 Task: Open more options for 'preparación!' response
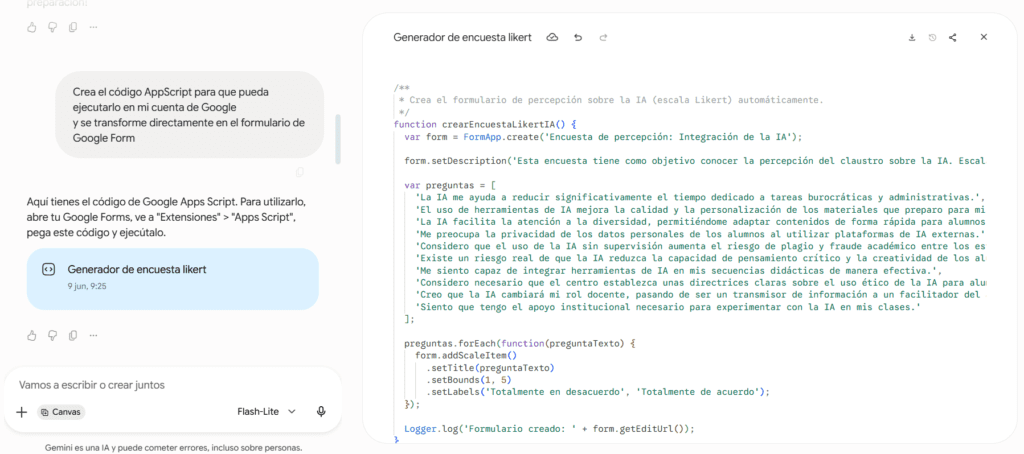(93, 27)
